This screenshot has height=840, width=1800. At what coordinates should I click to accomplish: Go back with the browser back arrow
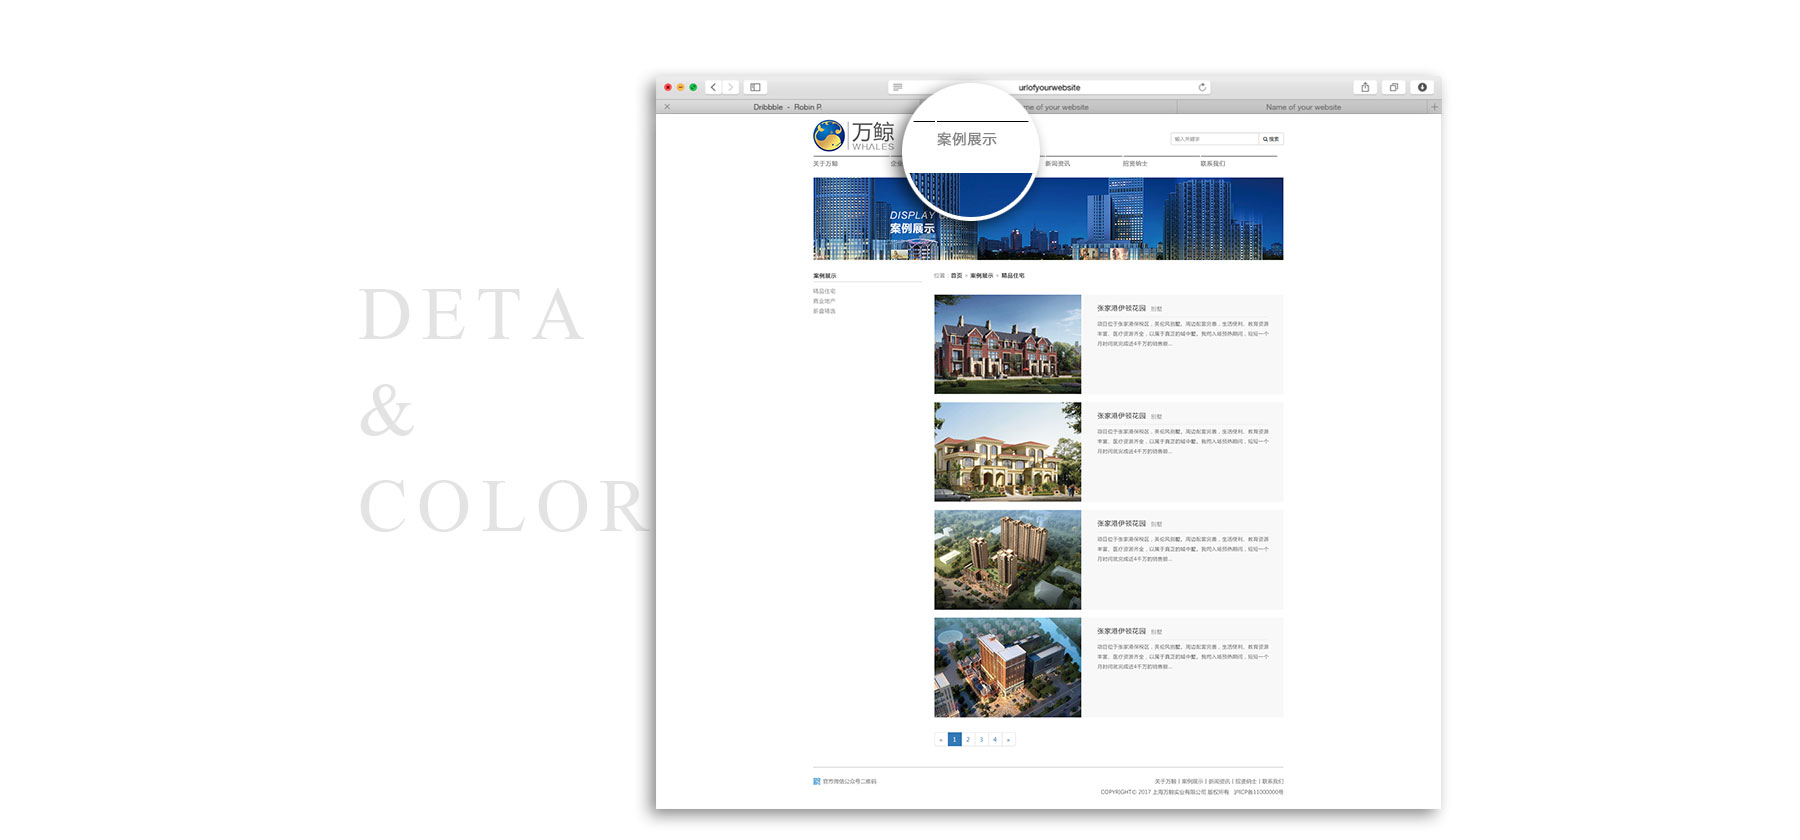tap(713, 87)
